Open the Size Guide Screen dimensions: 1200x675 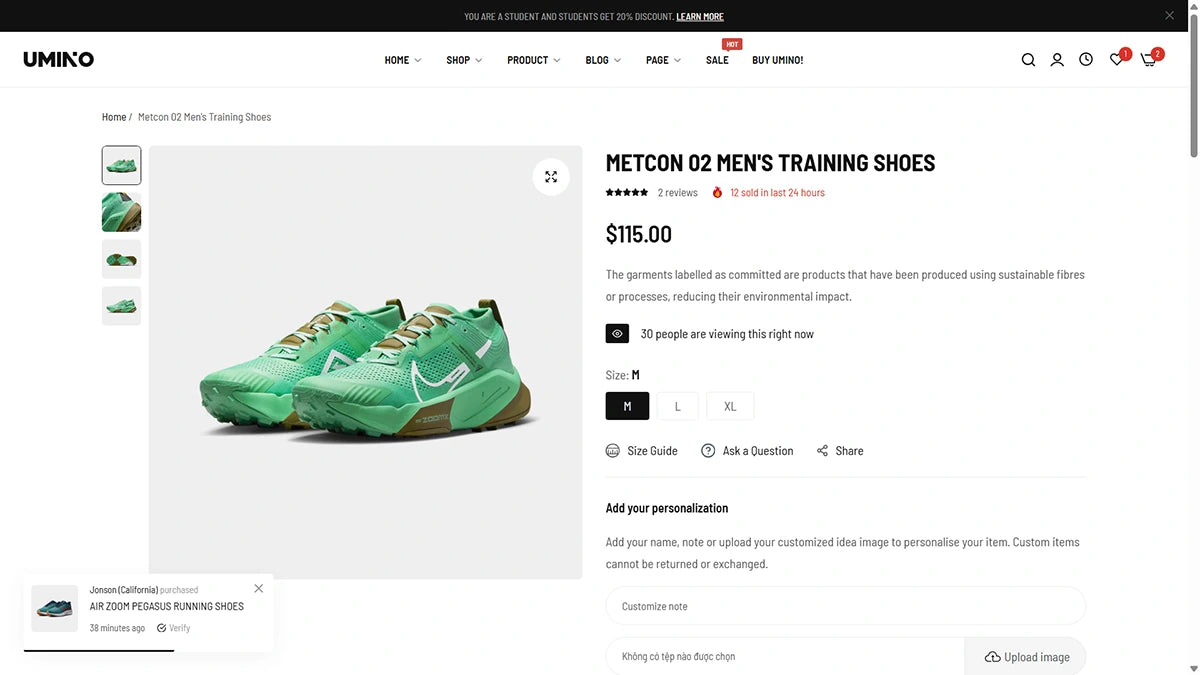641,450
